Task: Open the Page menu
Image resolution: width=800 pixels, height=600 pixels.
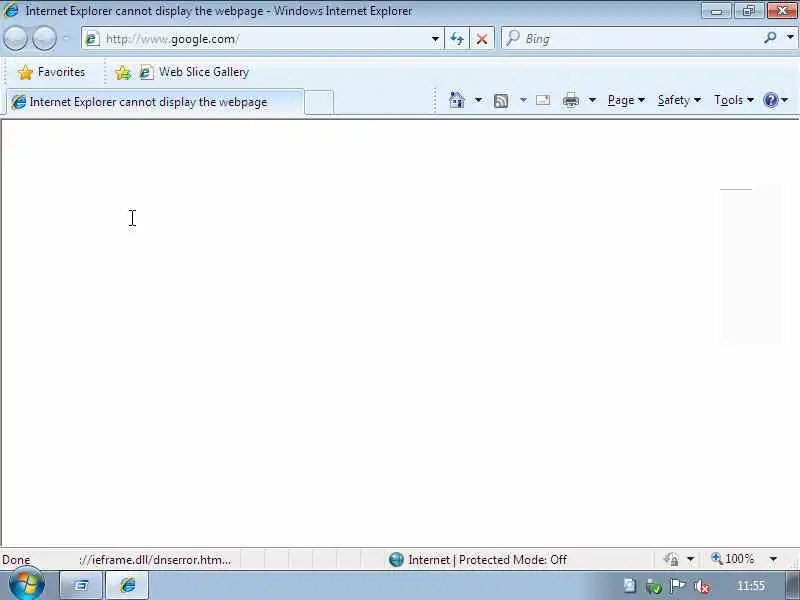Action: pos(627,101)
